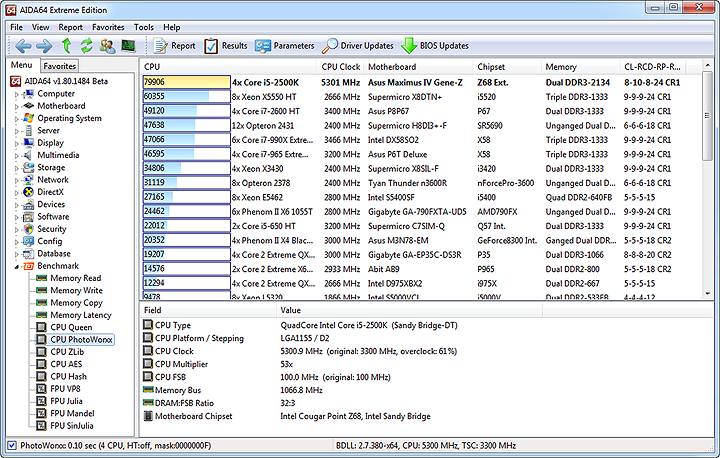Image resolution: width=720 pixels, height=458 pixels.
Task: Sort by the Motherboard column header
Action: pos(418,67)
